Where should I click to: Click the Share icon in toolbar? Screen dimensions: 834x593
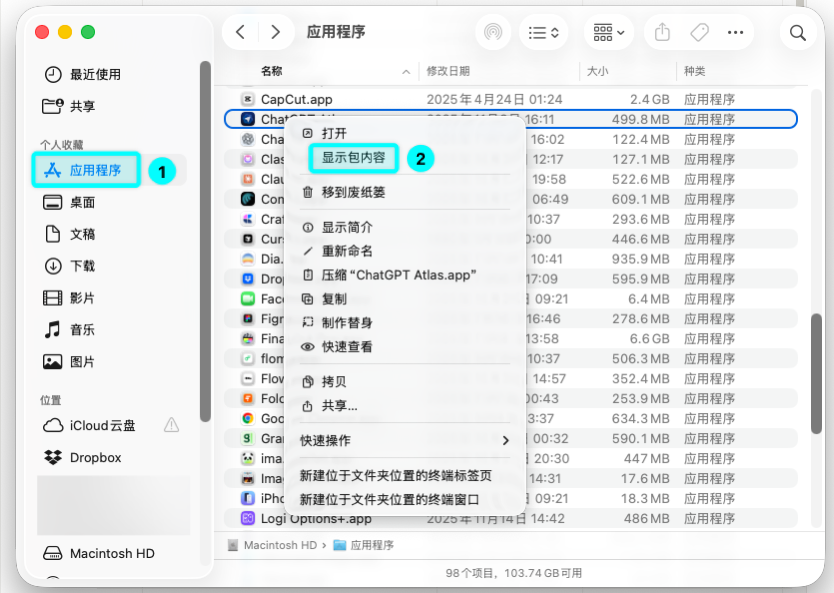pyautogui.click(x=662, y=32)
